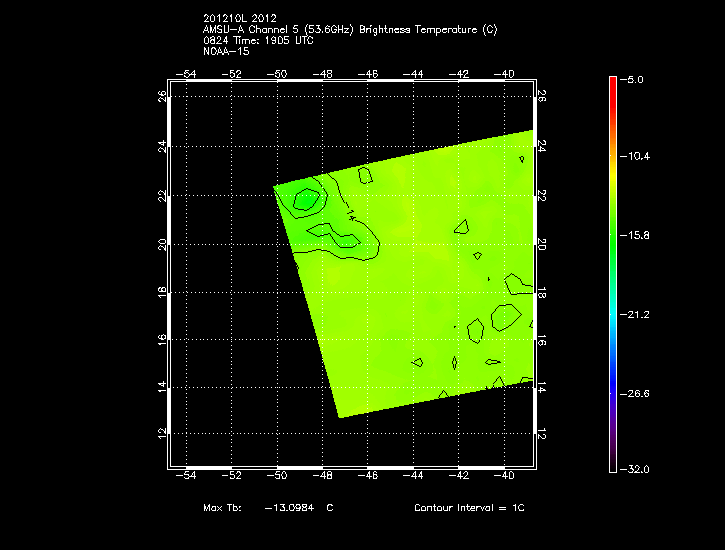
Task: Click the NOAA-15 satellite label
Action: pyautogui.click(x=223, y=49)
